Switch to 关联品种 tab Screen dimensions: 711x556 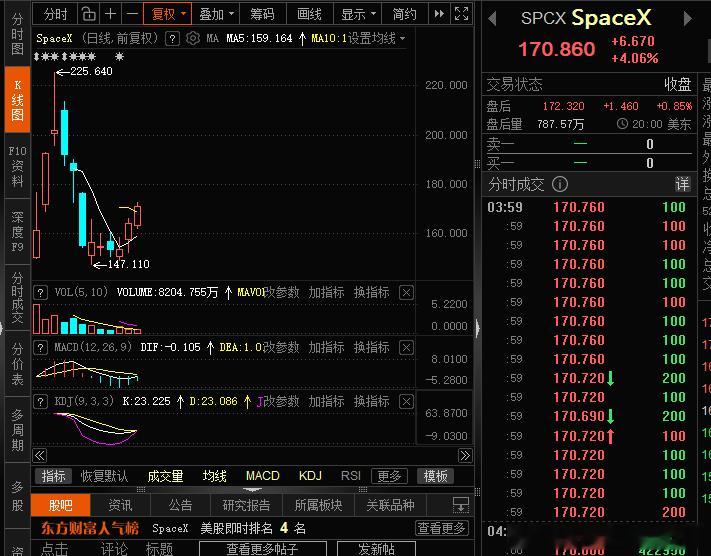390,505
